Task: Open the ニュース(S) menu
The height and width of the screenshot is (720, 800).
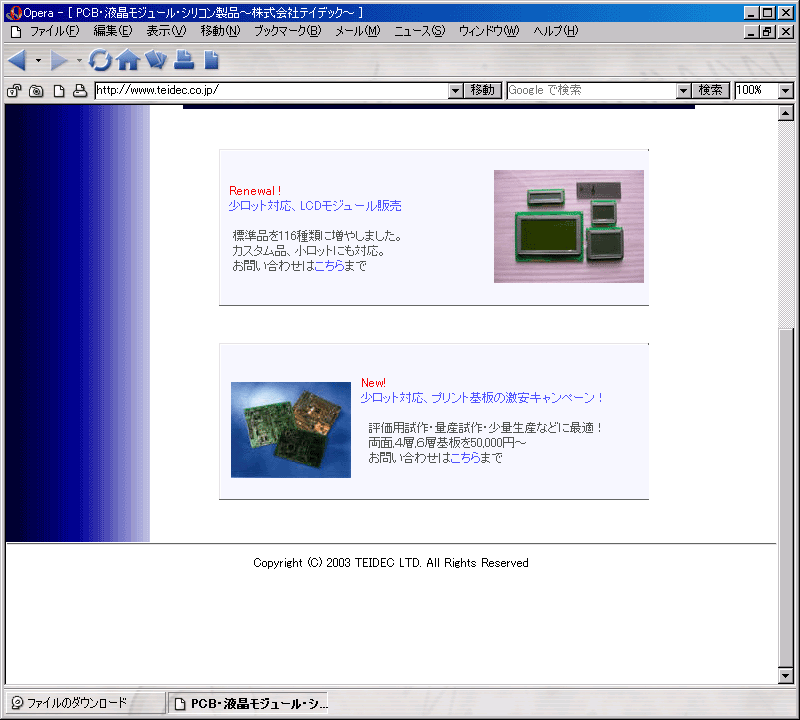Action: (419, 31)
